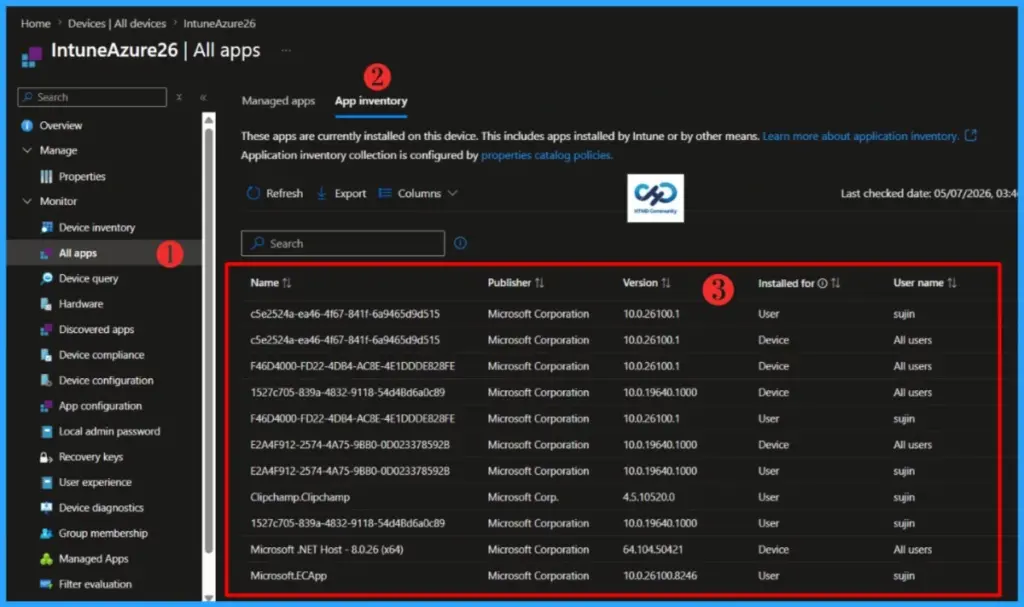Go to Home breadcrumb

coord(35,24)
